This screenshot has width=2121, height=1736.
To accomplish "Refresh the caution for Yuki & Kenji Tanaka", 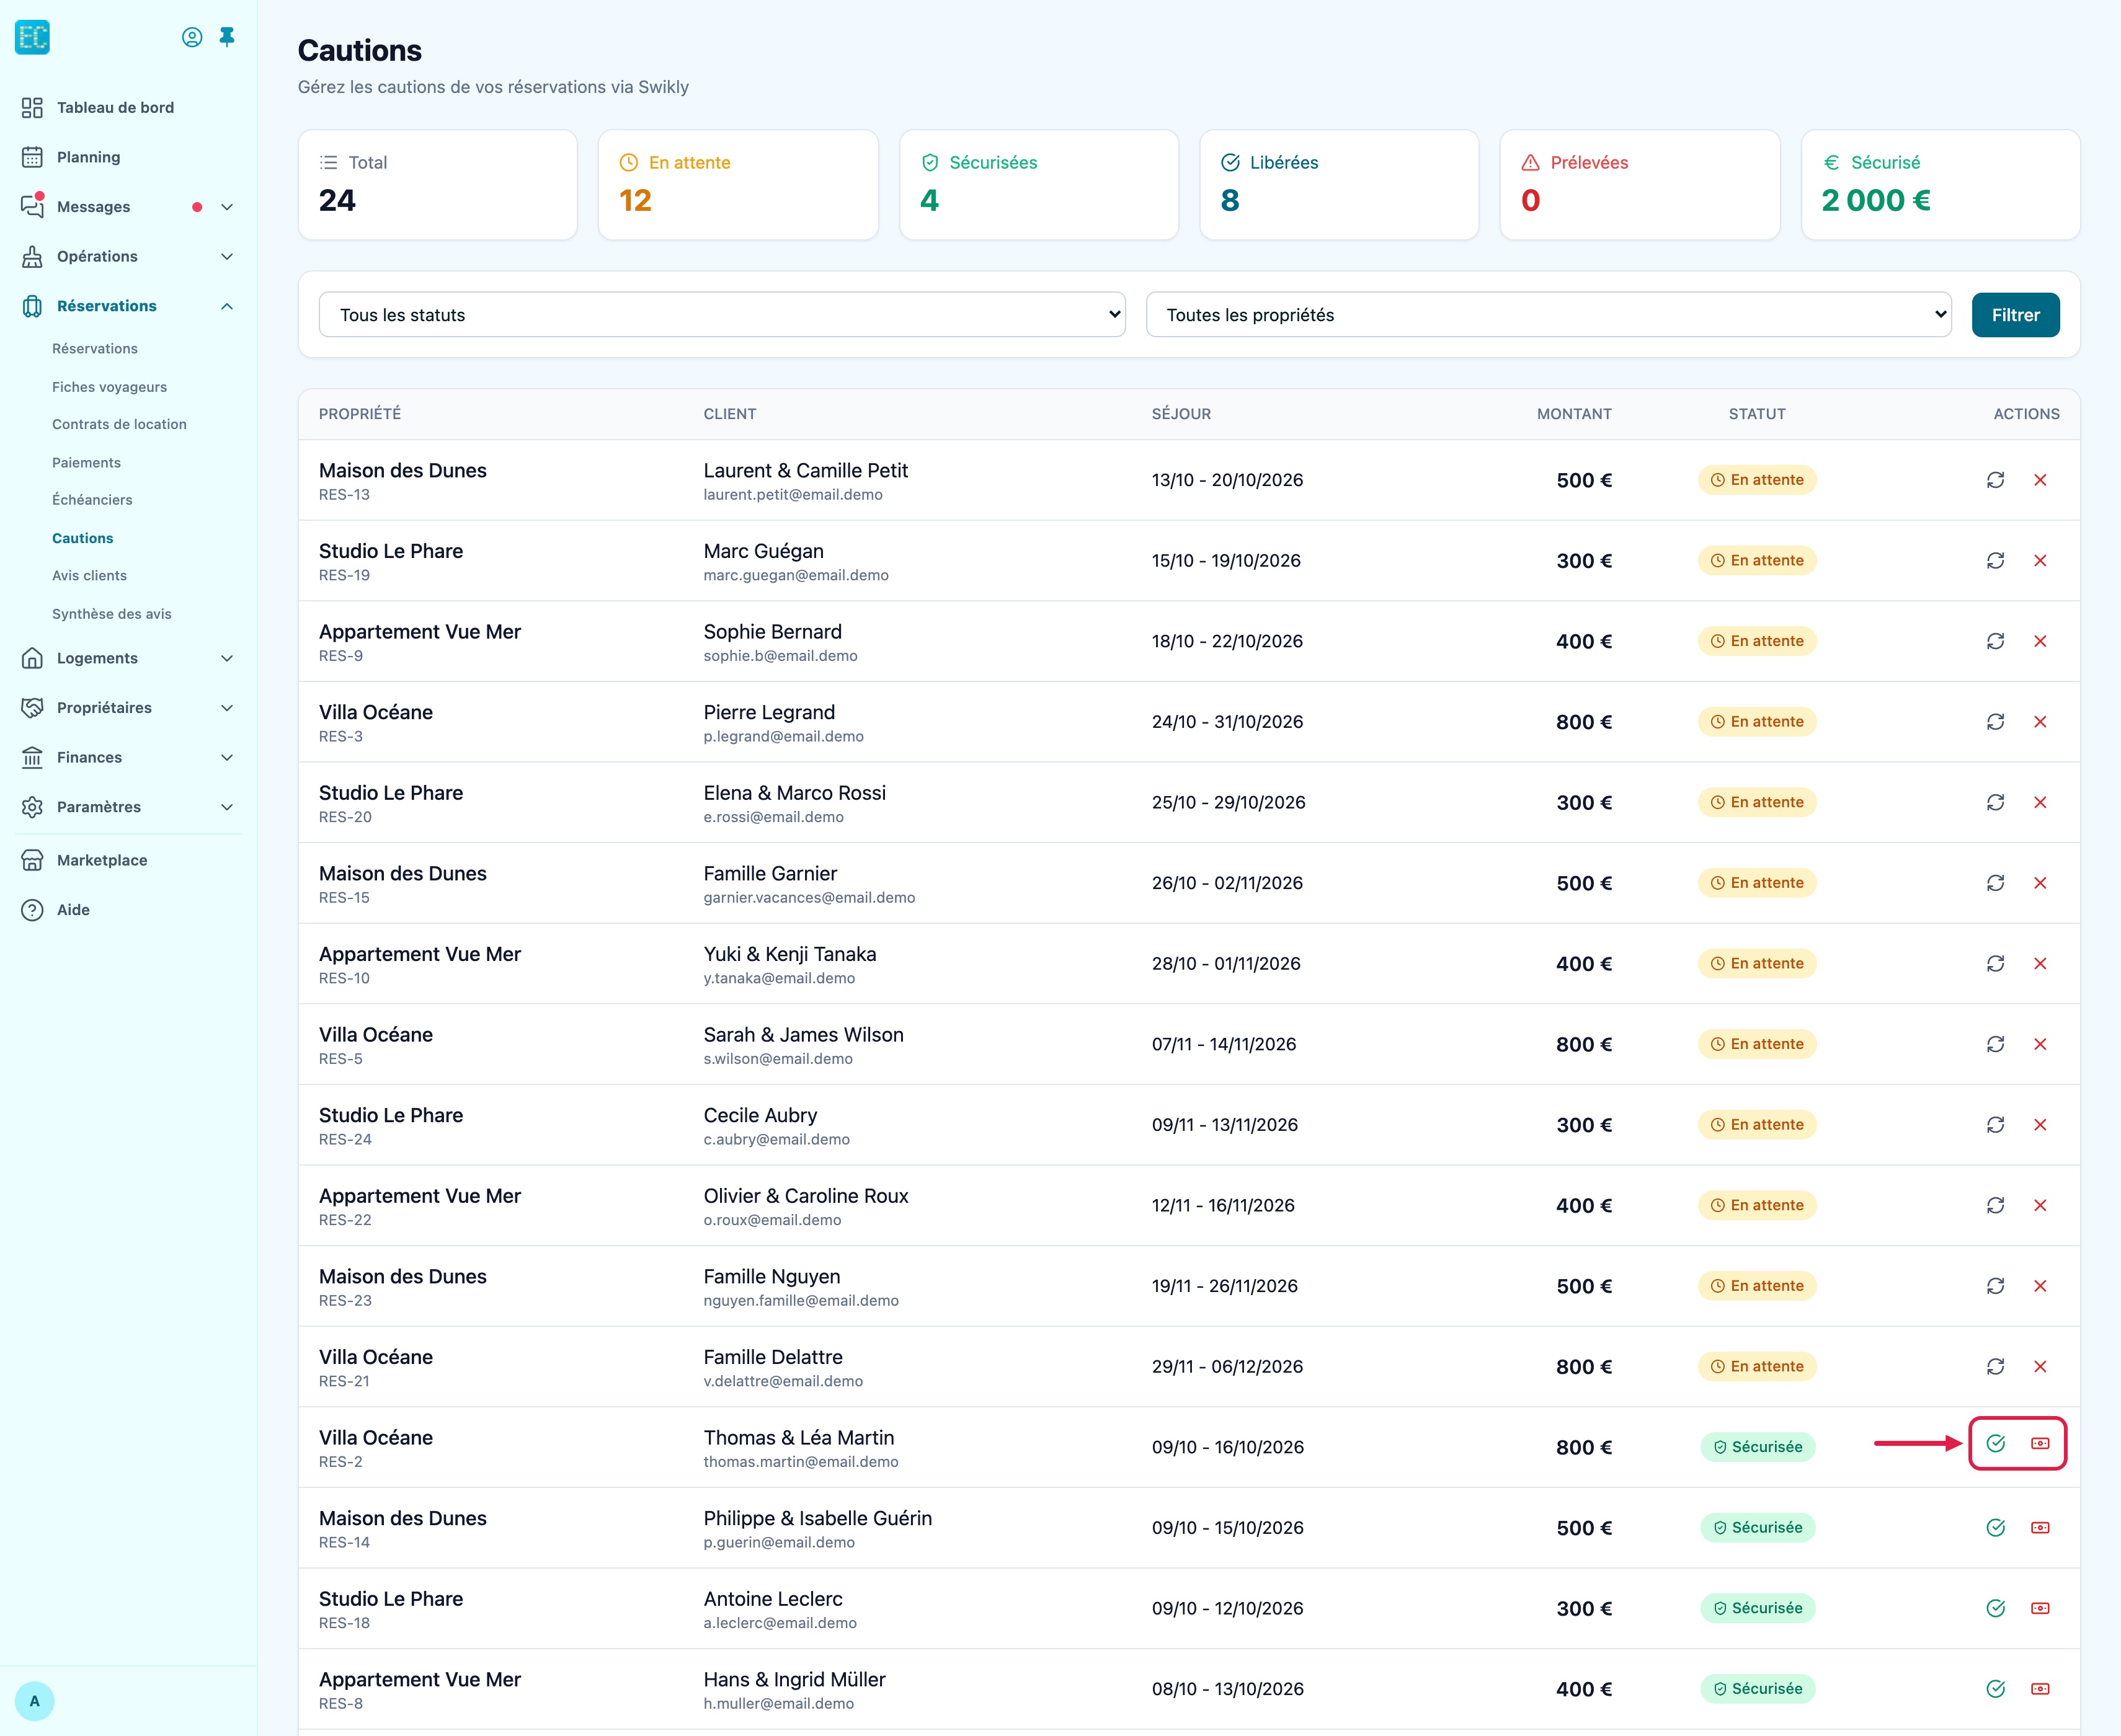I will 1995,964.
